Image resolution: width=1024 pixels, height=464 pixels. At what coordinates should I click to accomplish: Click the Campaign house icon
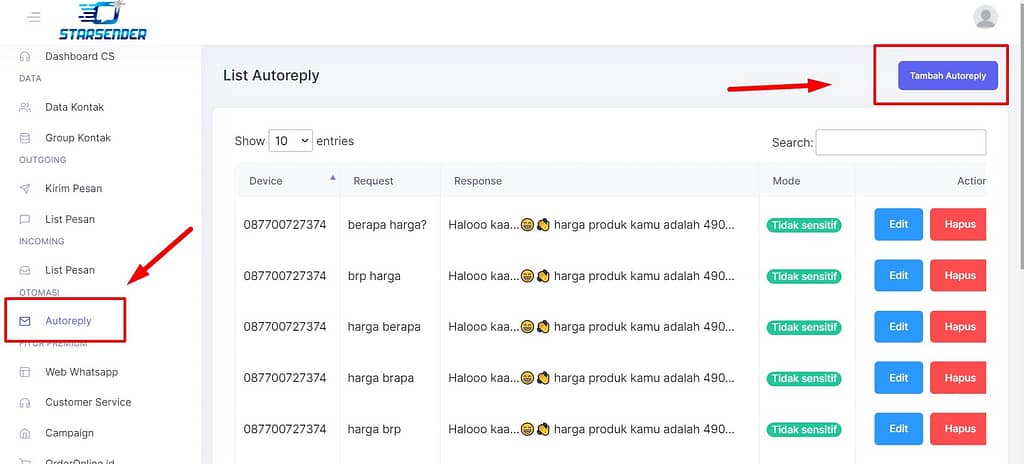click(x=25, y=433)
